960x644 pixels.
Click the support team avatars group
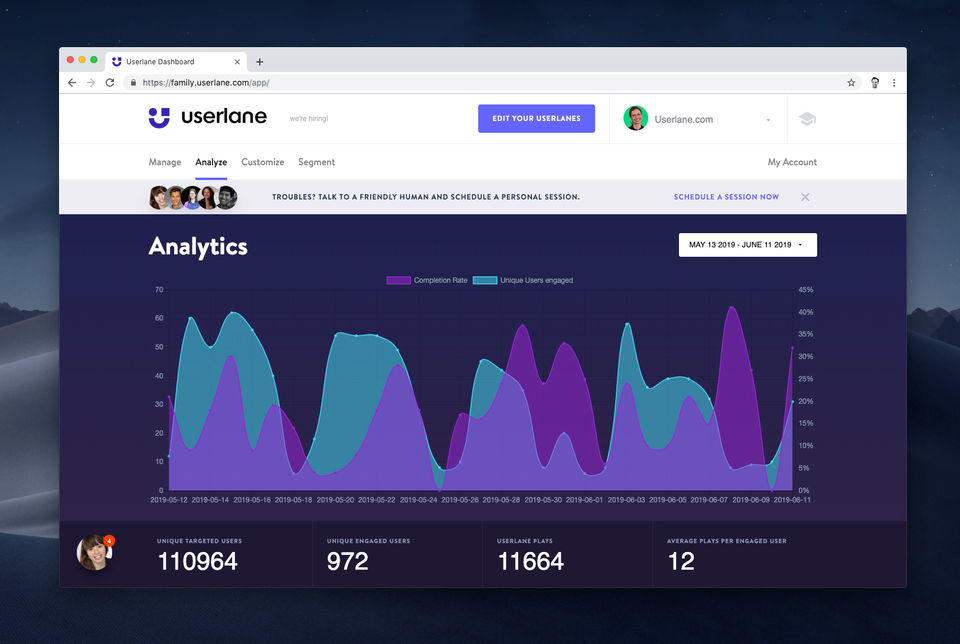click(x=193, y=197)
